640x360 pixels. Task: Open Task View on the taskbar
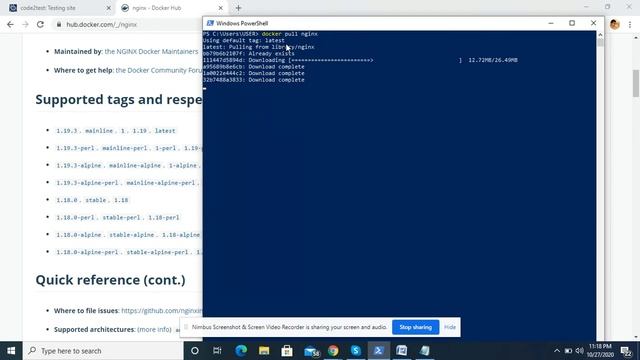217,351
